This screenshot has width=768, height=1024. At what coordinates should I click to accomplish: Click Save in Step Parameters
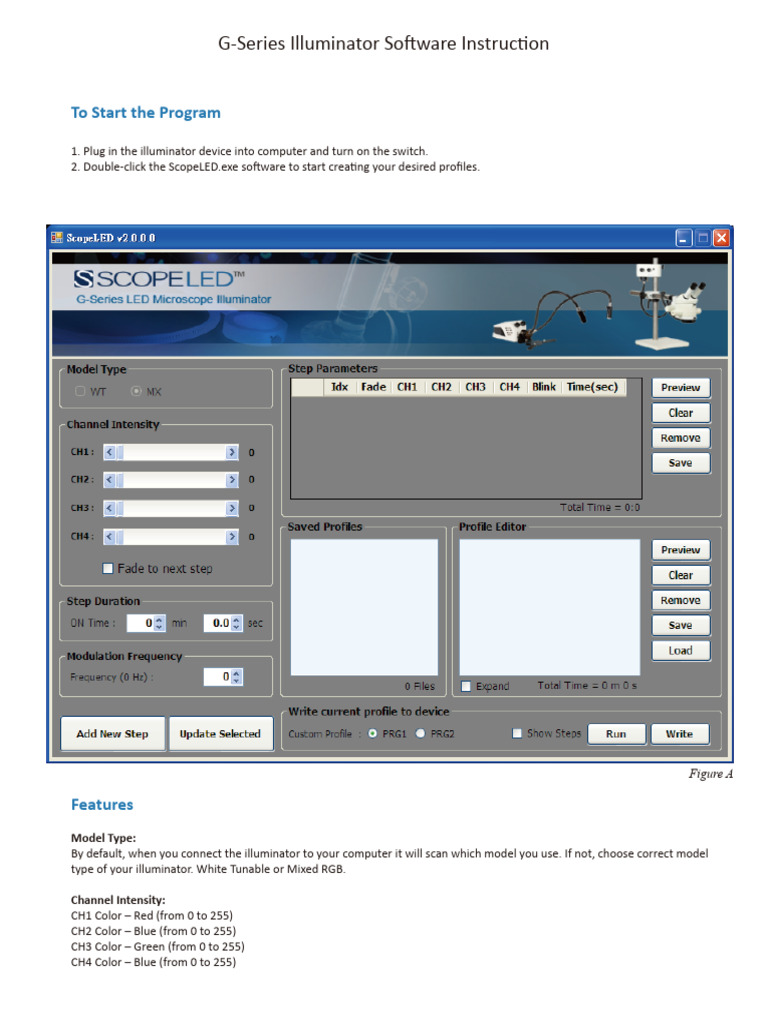point(680,463)
